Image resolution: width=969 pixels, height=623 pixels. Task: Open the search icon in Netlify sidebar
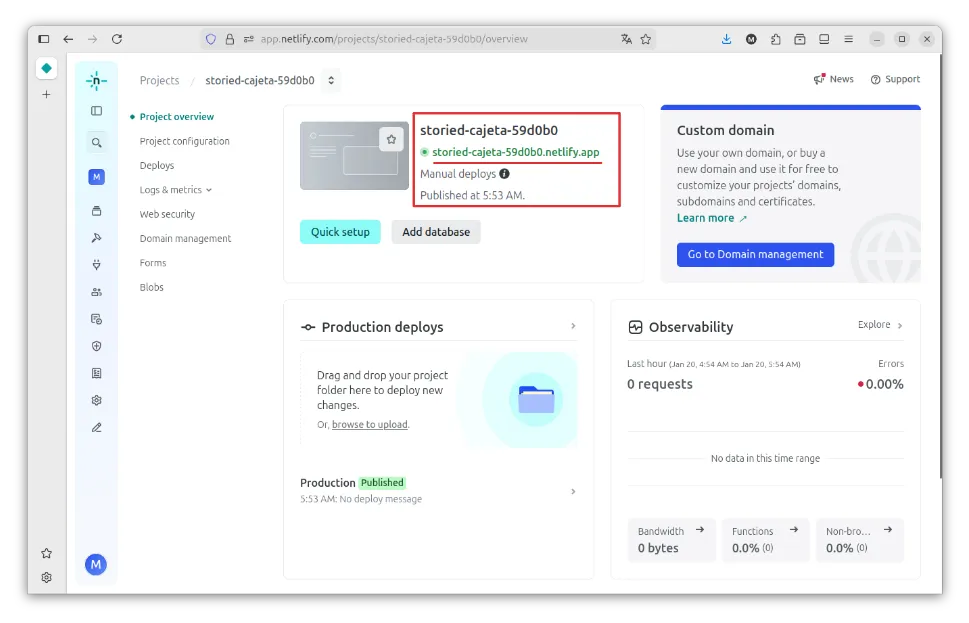point(96,143)
